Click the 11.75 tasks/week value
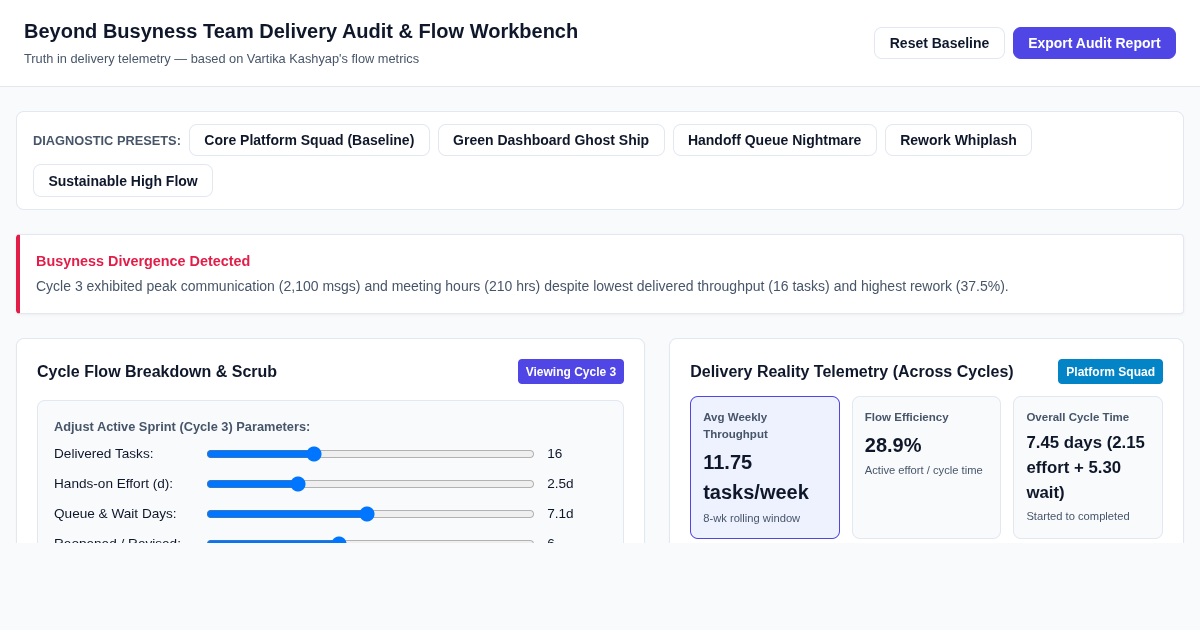The height and width of the screenshot is (630, 1200). point(756,477)
